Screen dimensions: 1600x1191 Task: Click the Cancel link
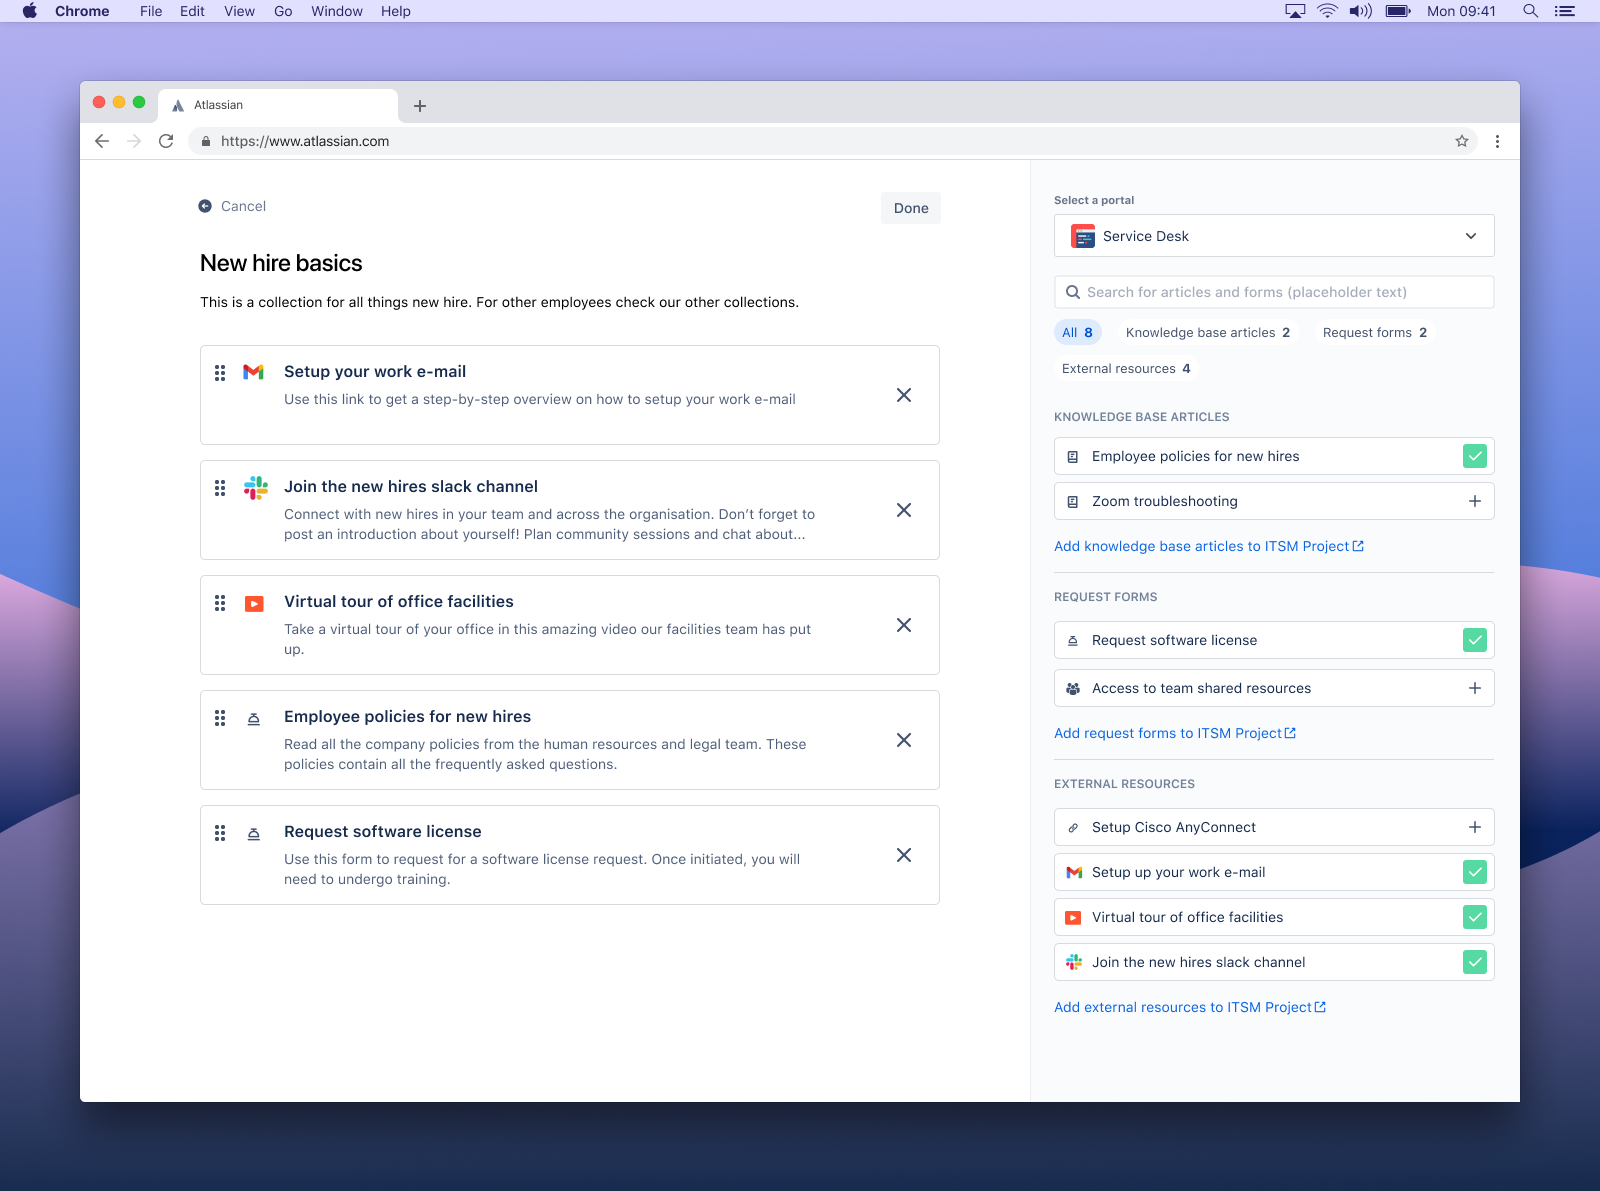232,206
